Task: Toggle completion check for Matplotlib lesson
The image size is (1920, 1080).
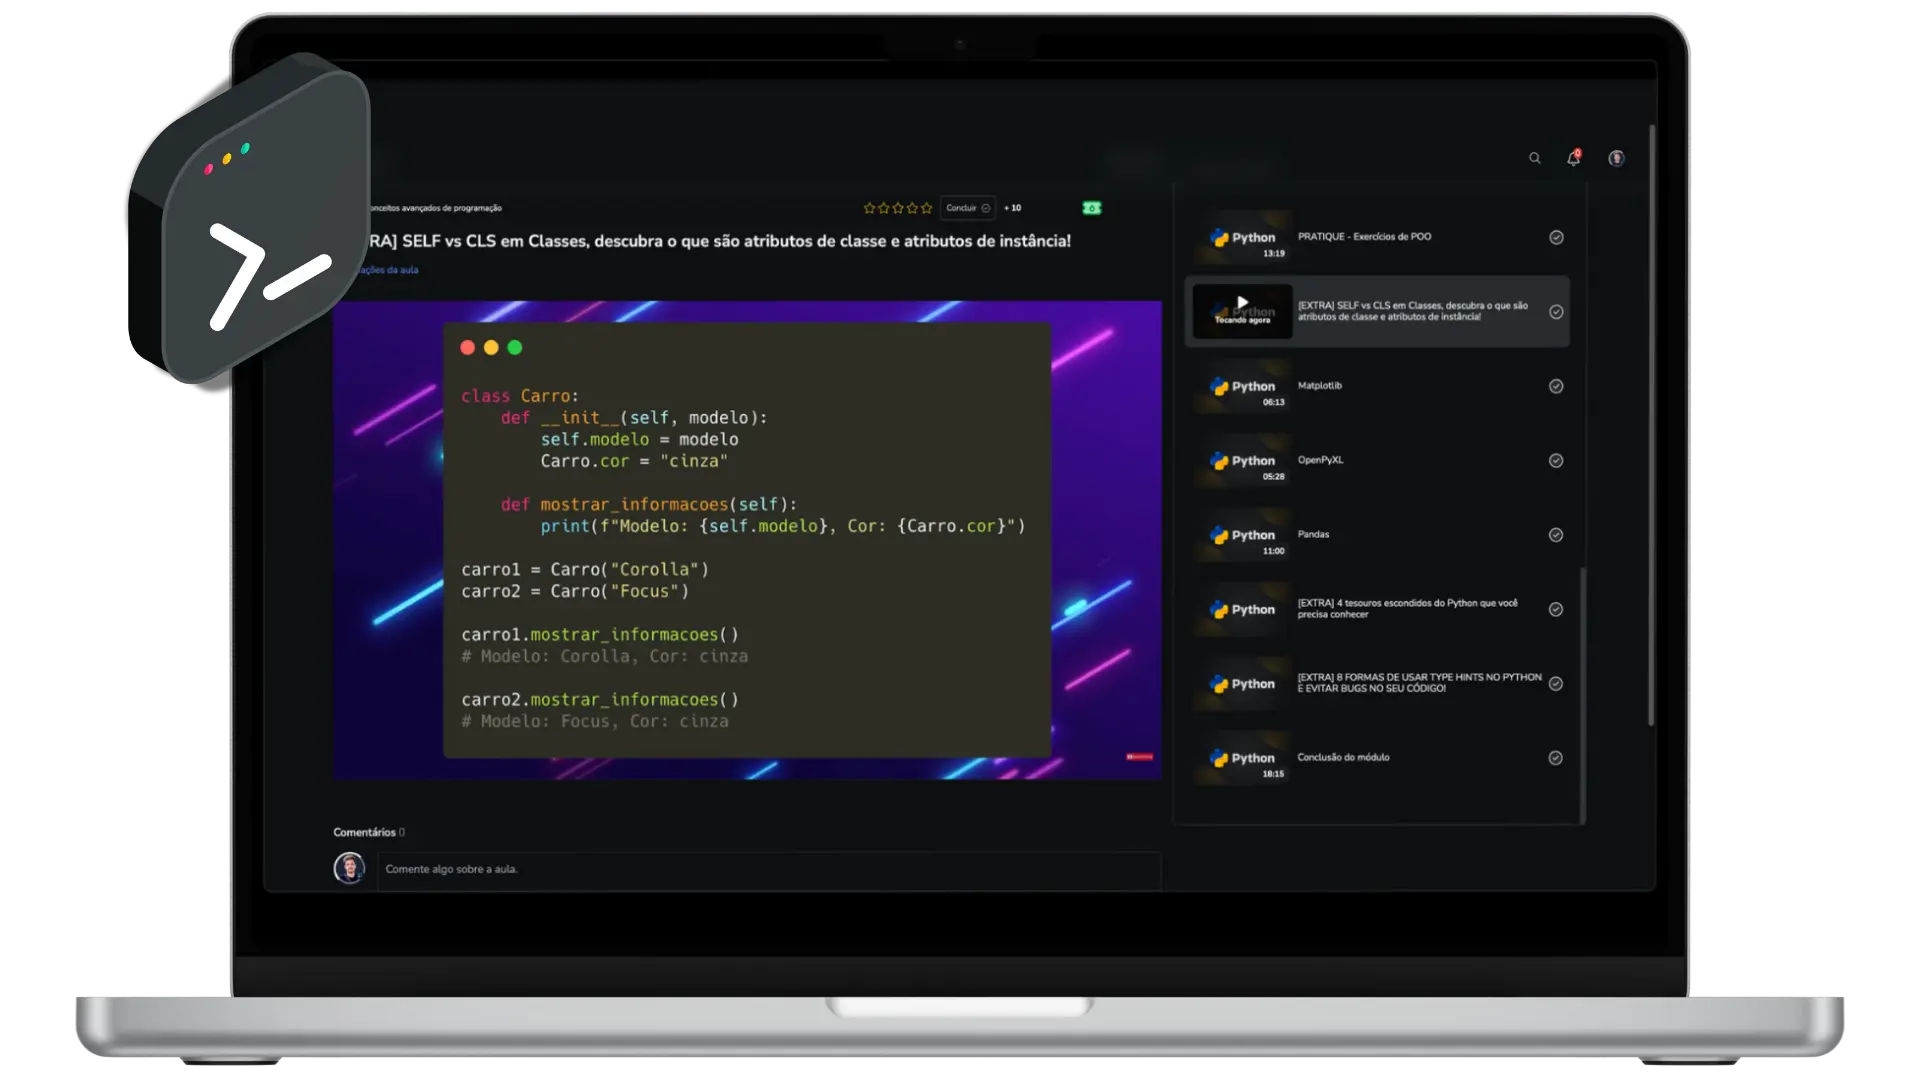Action: click(x=1556, y=386)
